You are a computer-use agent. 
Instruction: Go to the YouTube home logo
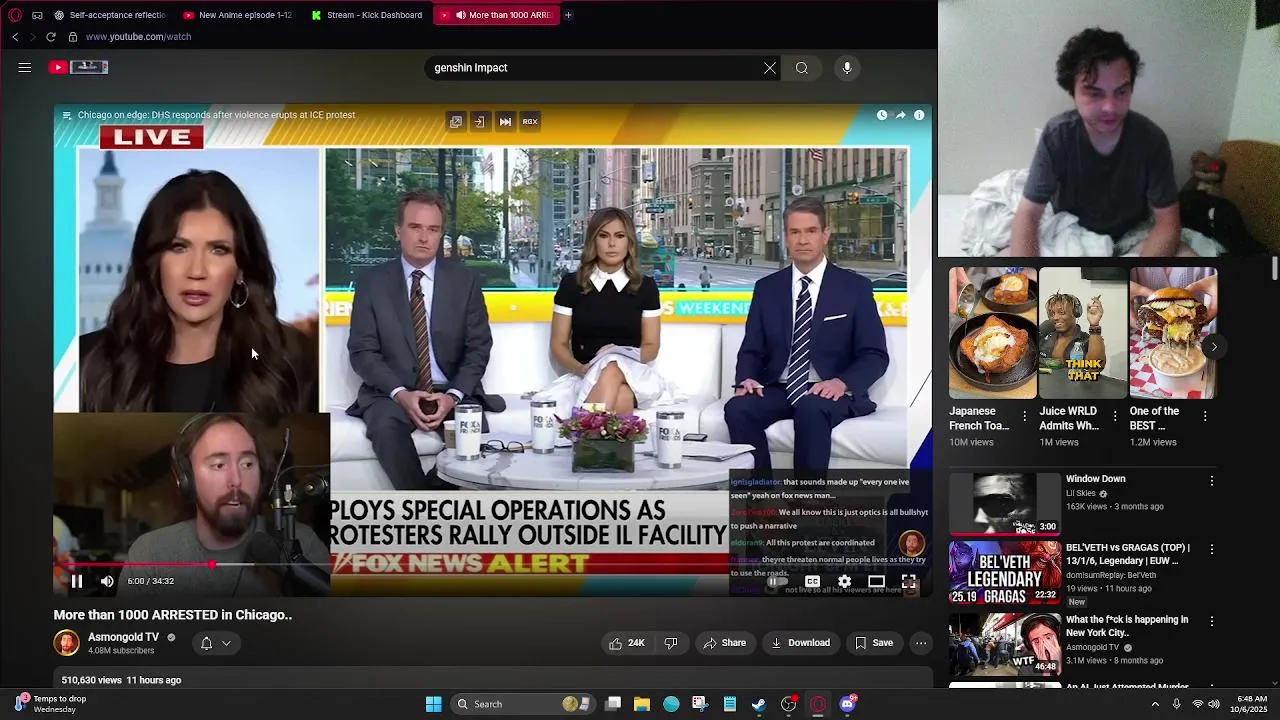(79, 67)
